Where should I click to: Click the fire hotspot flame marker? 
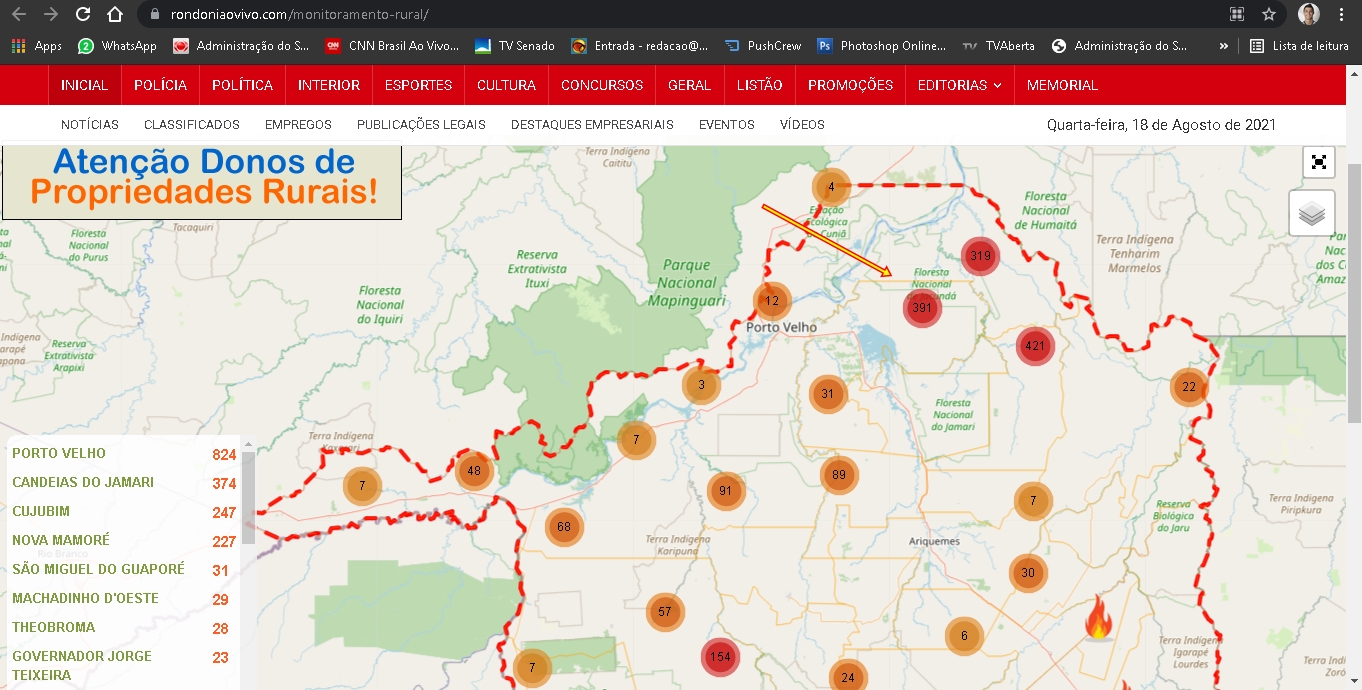(1098, 620)
